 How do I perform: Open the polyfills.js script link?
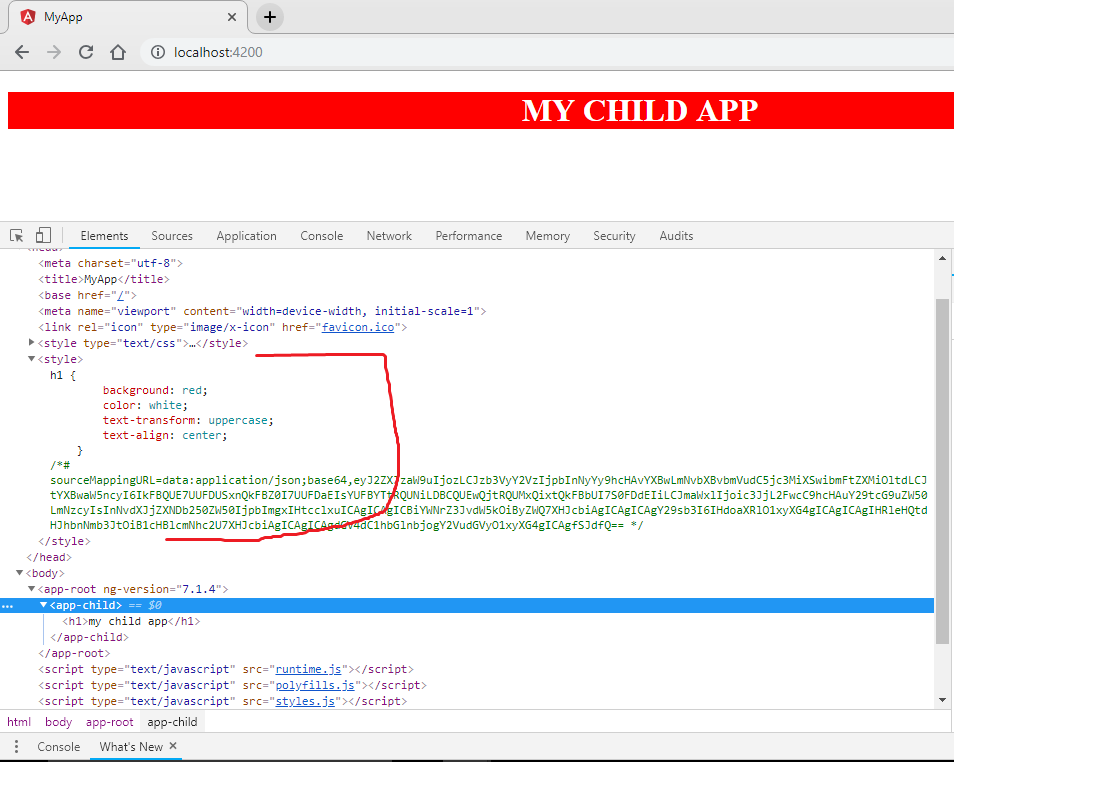[x=314, y=685]
